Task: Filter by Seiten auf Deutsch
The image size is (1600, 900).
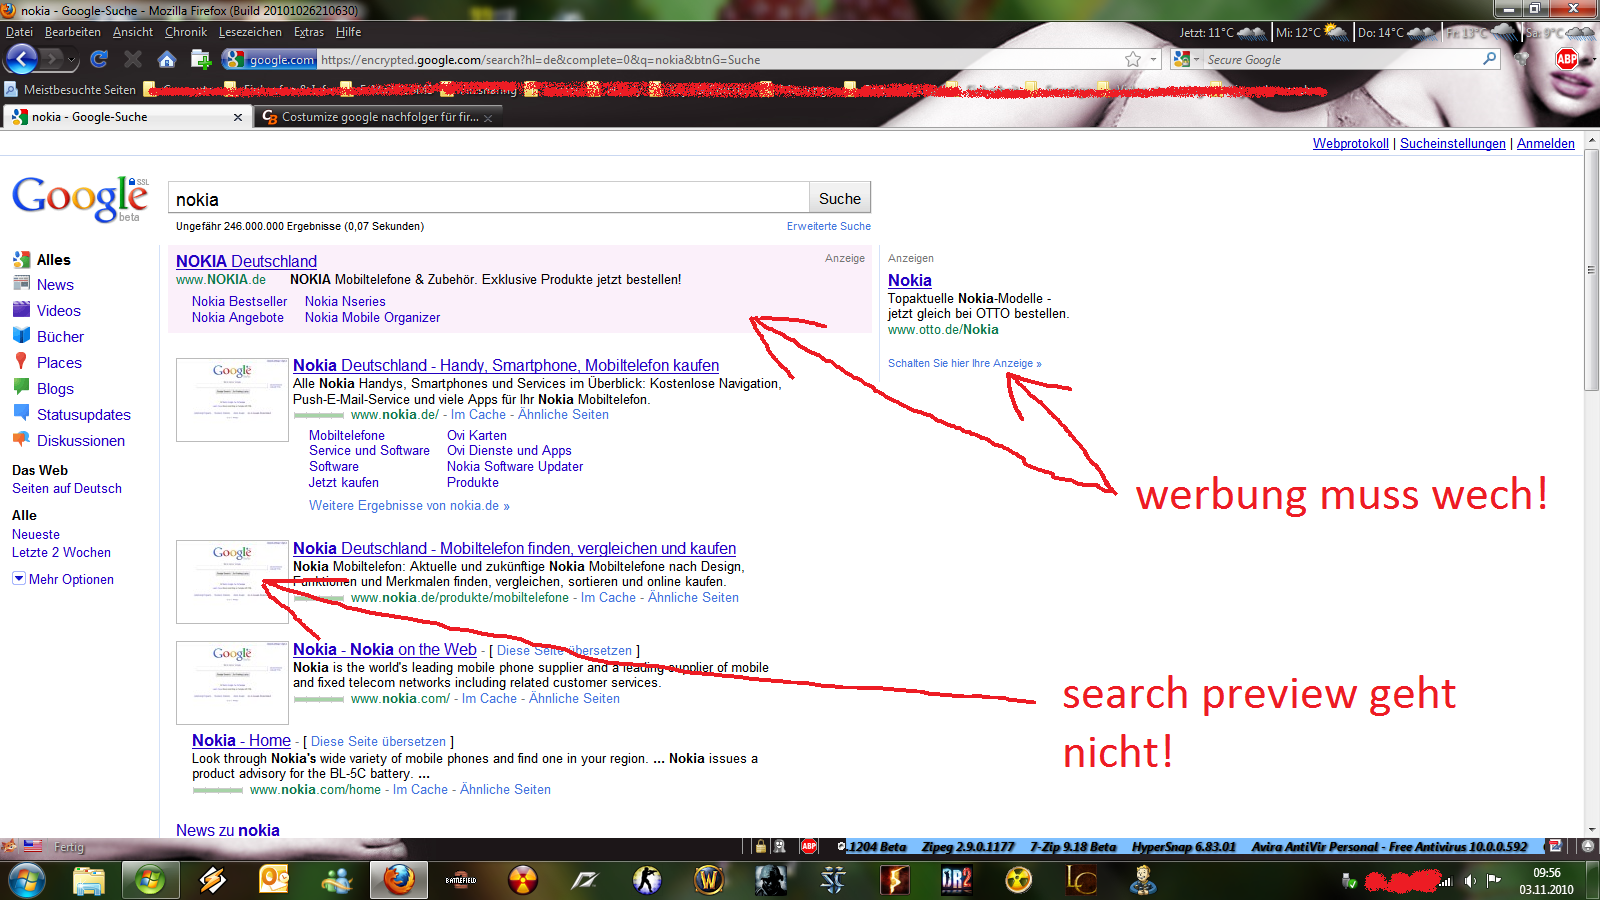Action: click(67, 489)
